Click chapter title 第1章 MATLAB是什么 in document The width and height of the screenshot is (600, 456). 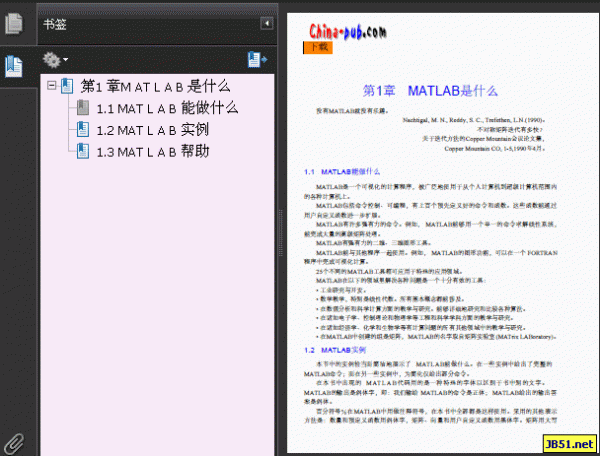coord(430,91)
